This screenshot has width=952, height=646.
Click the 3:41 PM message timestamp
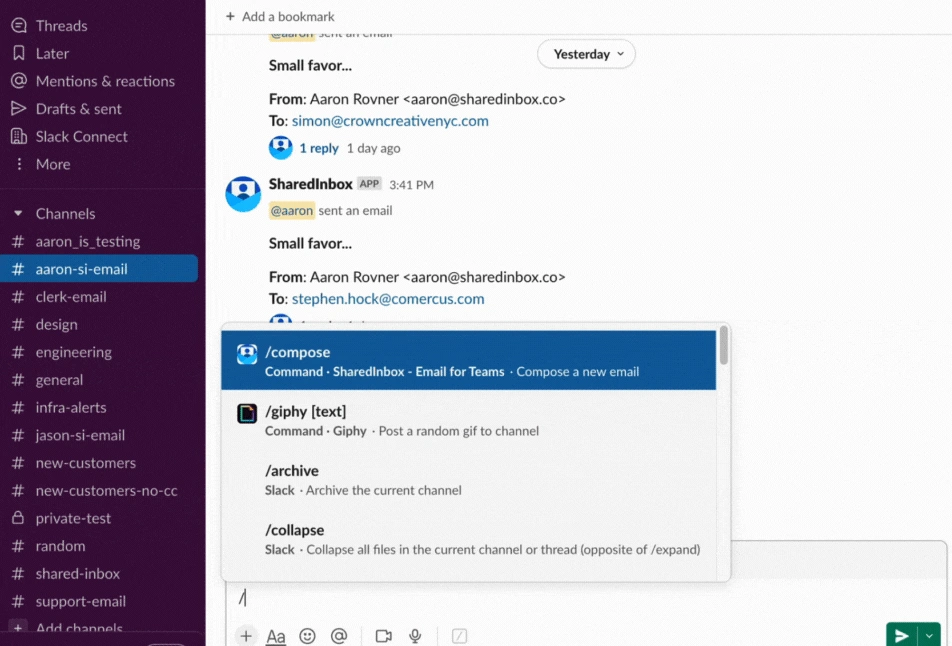point(411,185)
